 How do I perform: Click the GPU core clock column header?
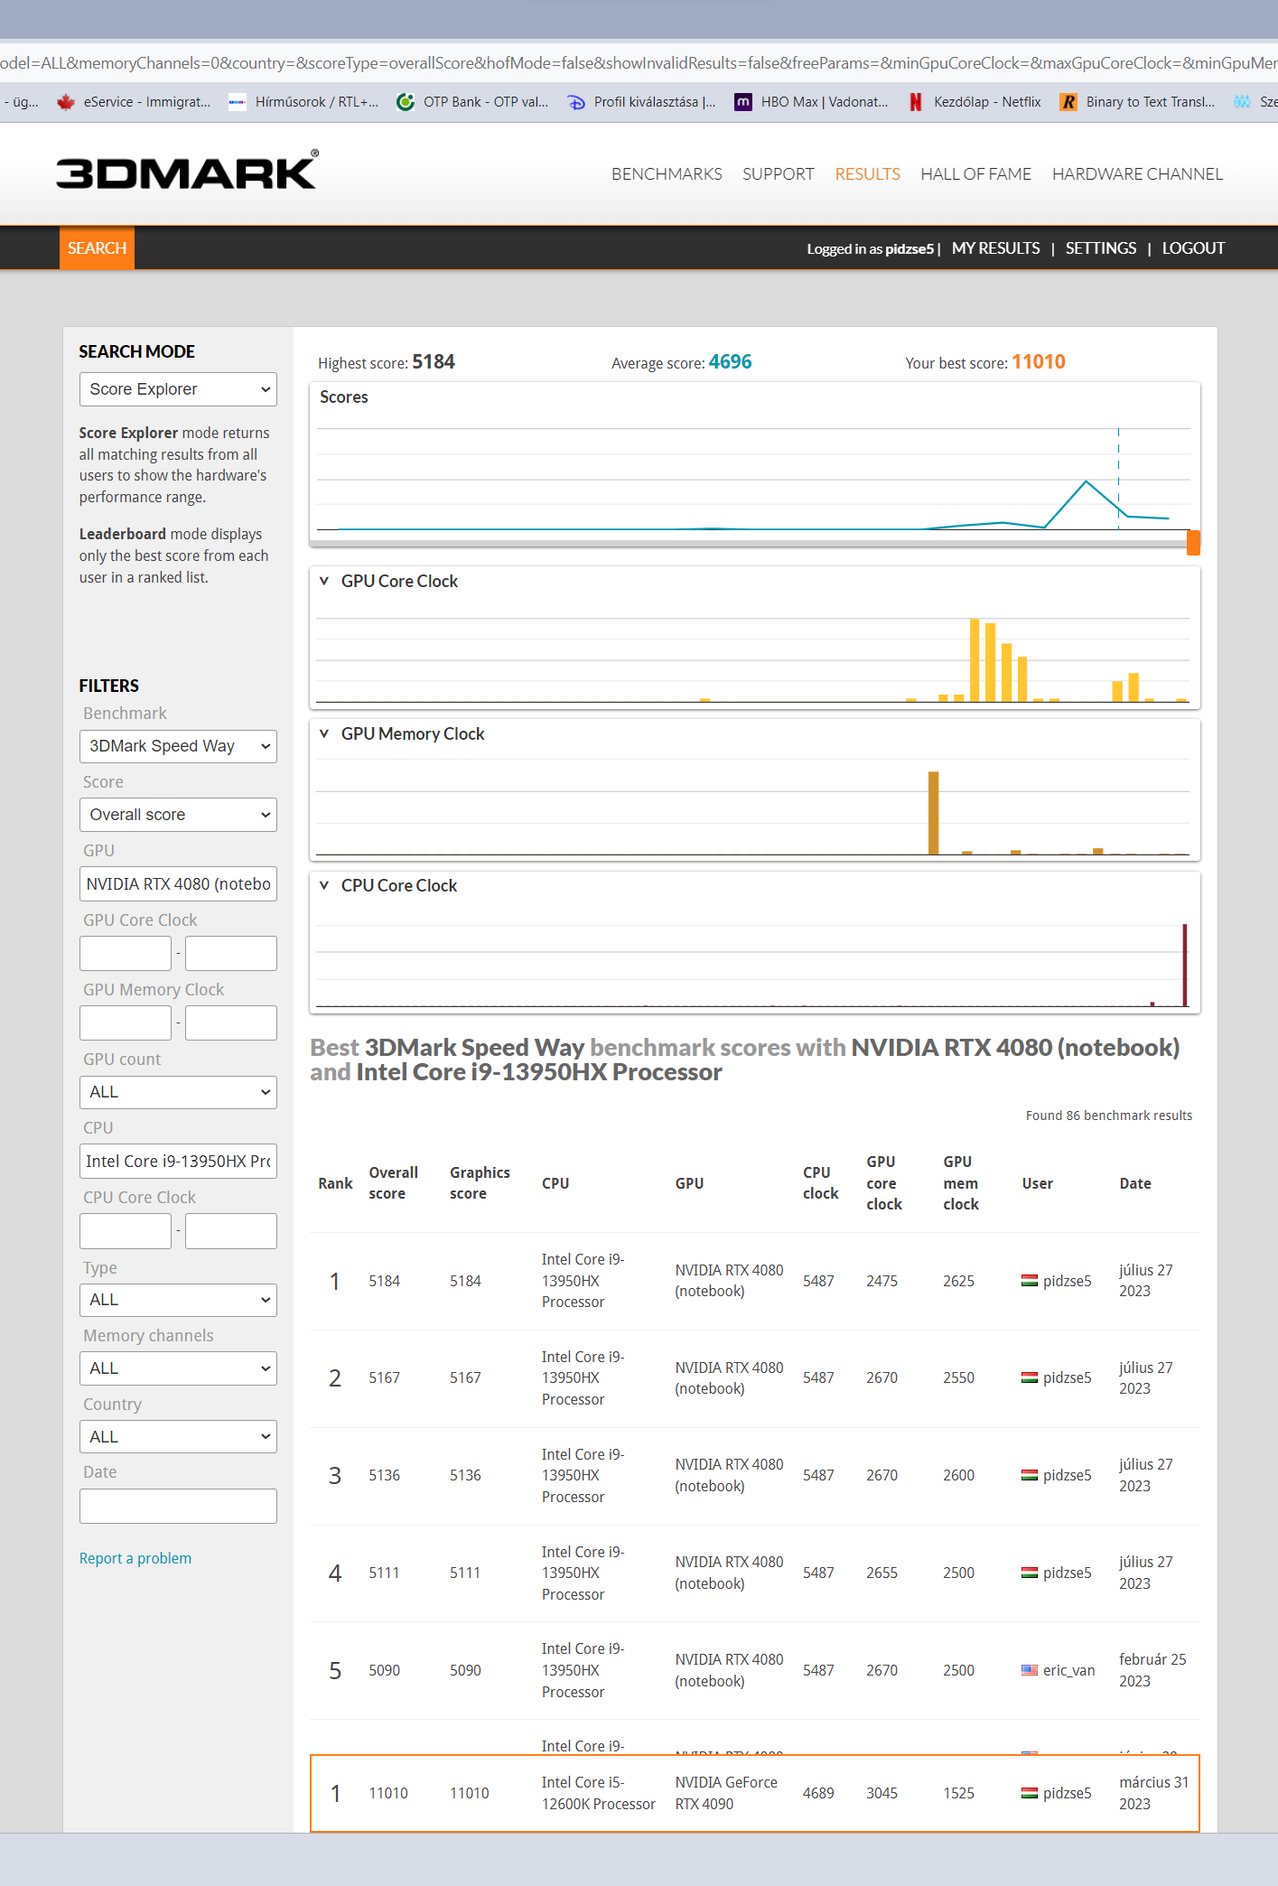884,1183
